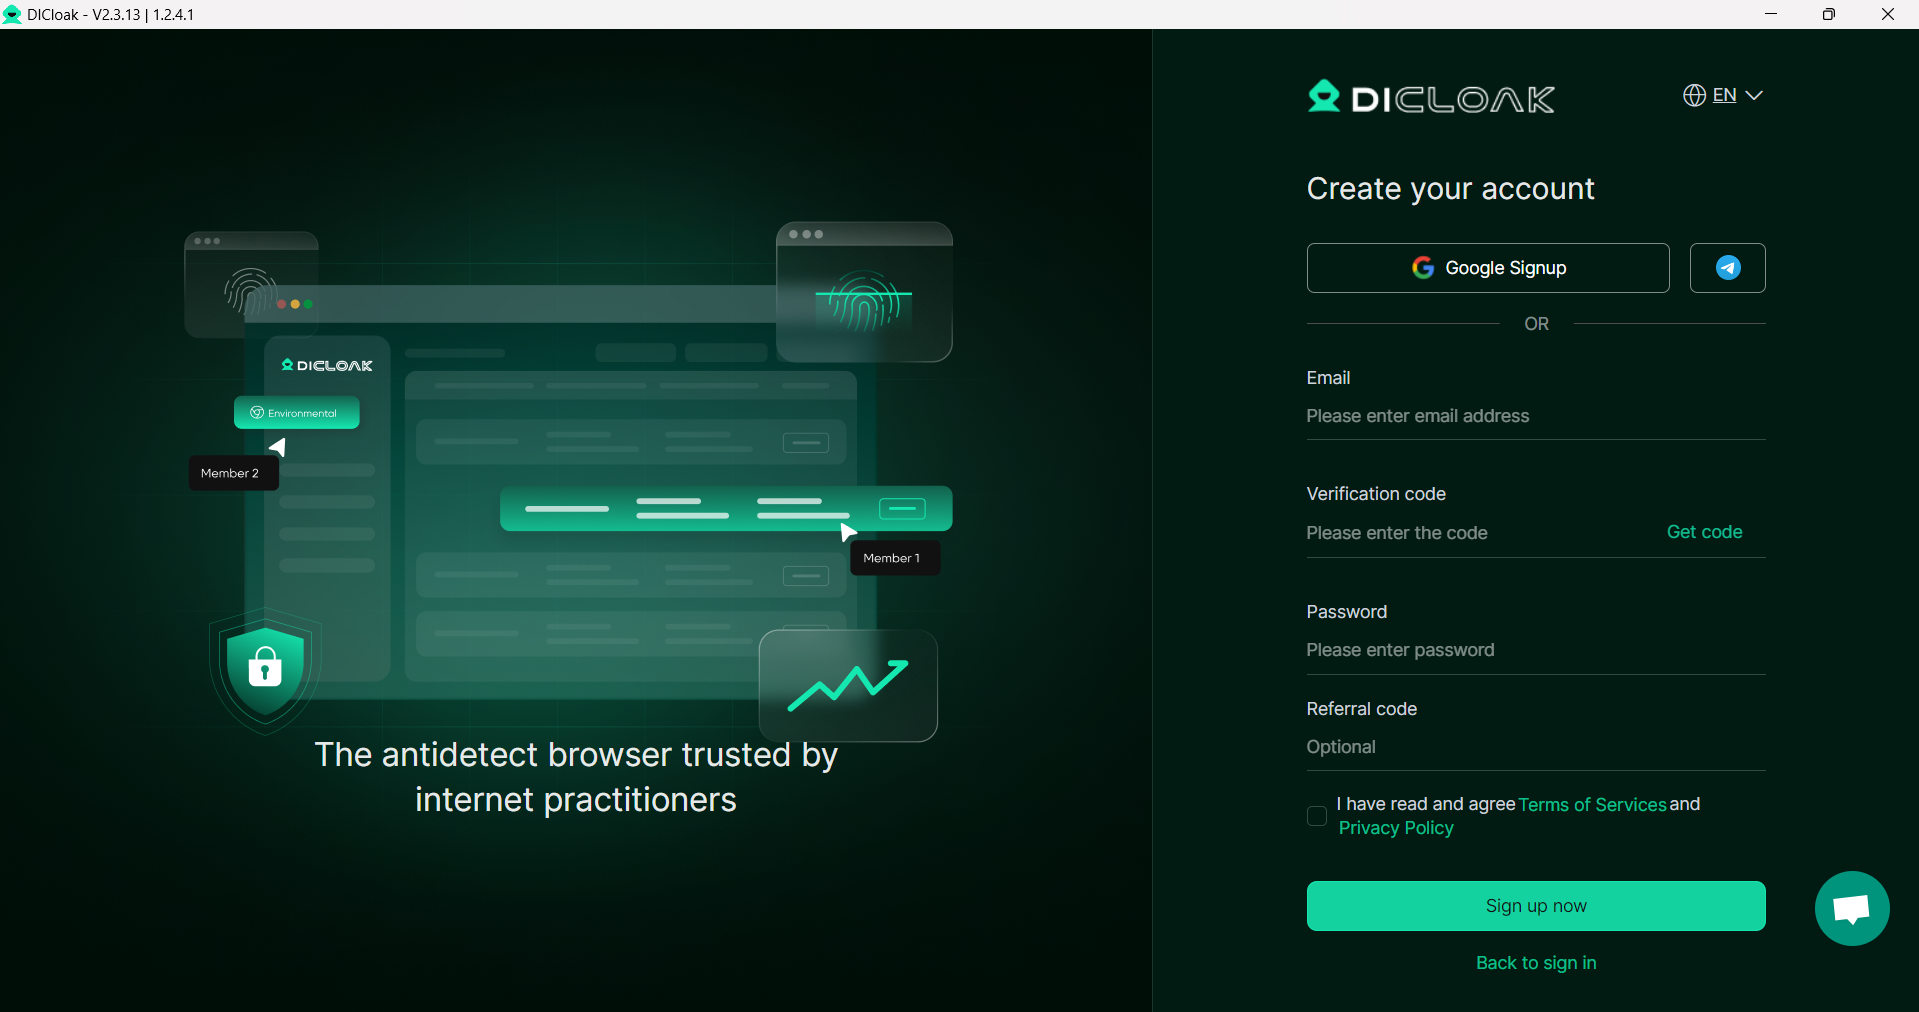Select Google Signup
Screen dimensions: 1919x1012
[1488, 268]
